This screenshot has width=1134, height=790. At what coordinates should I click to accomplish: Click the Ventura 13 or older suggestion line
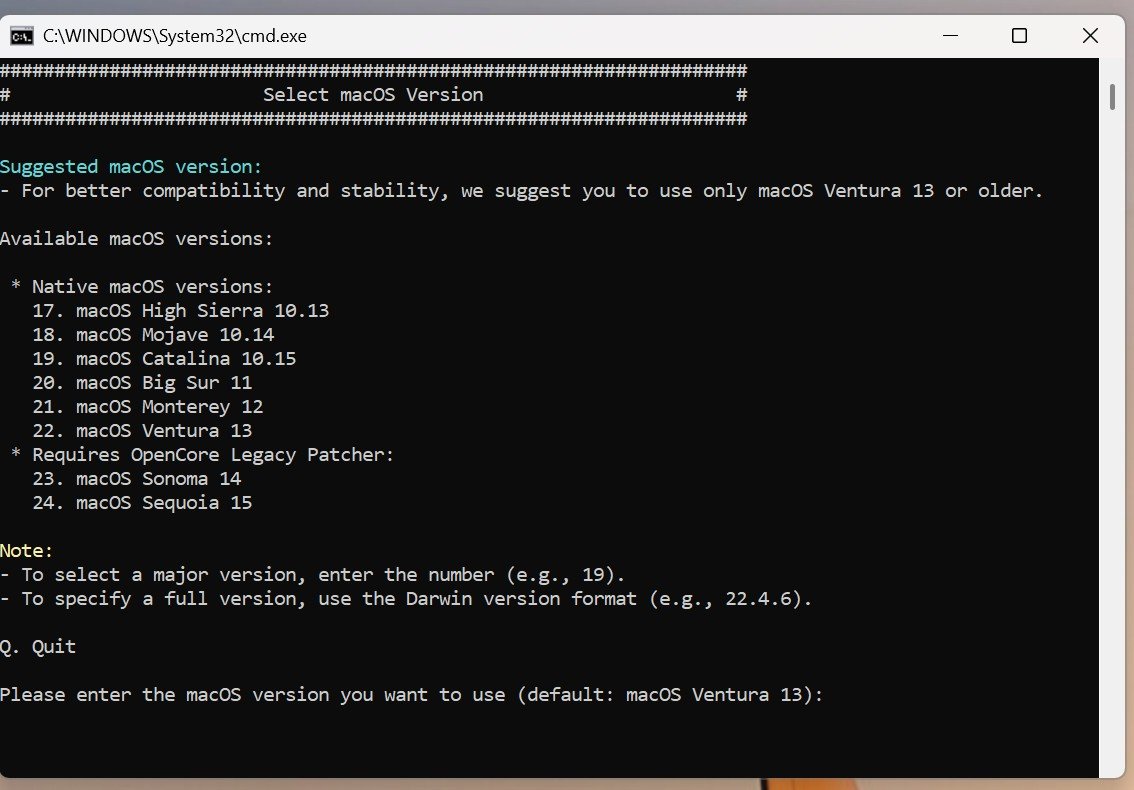pos(521,191)
